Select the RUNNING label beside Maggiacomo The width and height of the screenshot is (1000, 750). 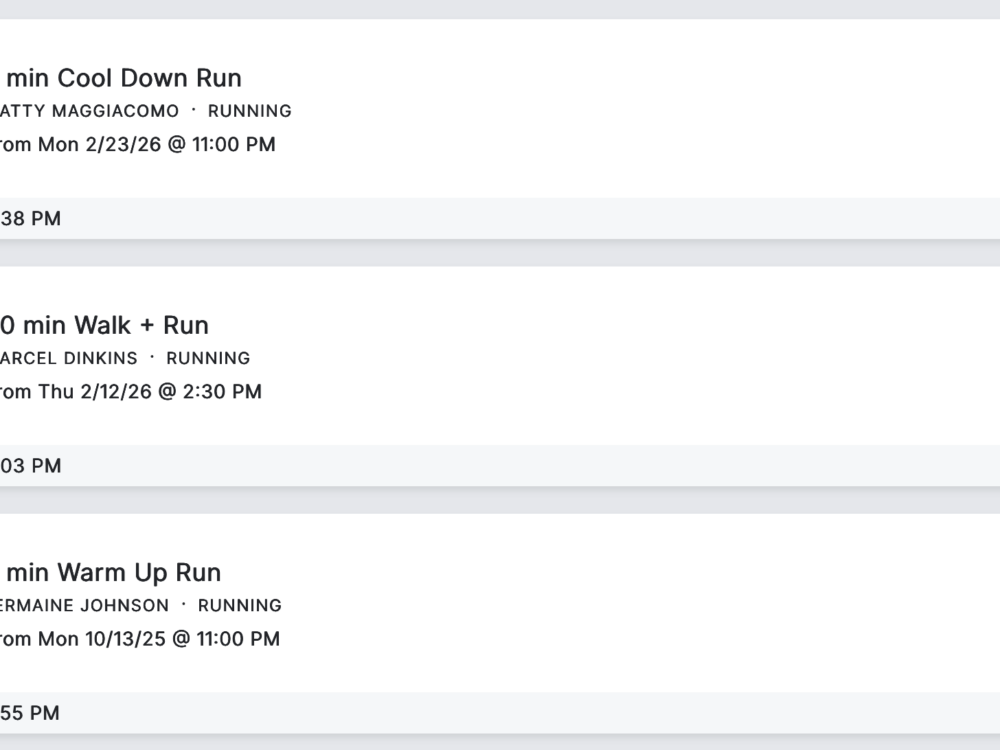pos(249,111)
